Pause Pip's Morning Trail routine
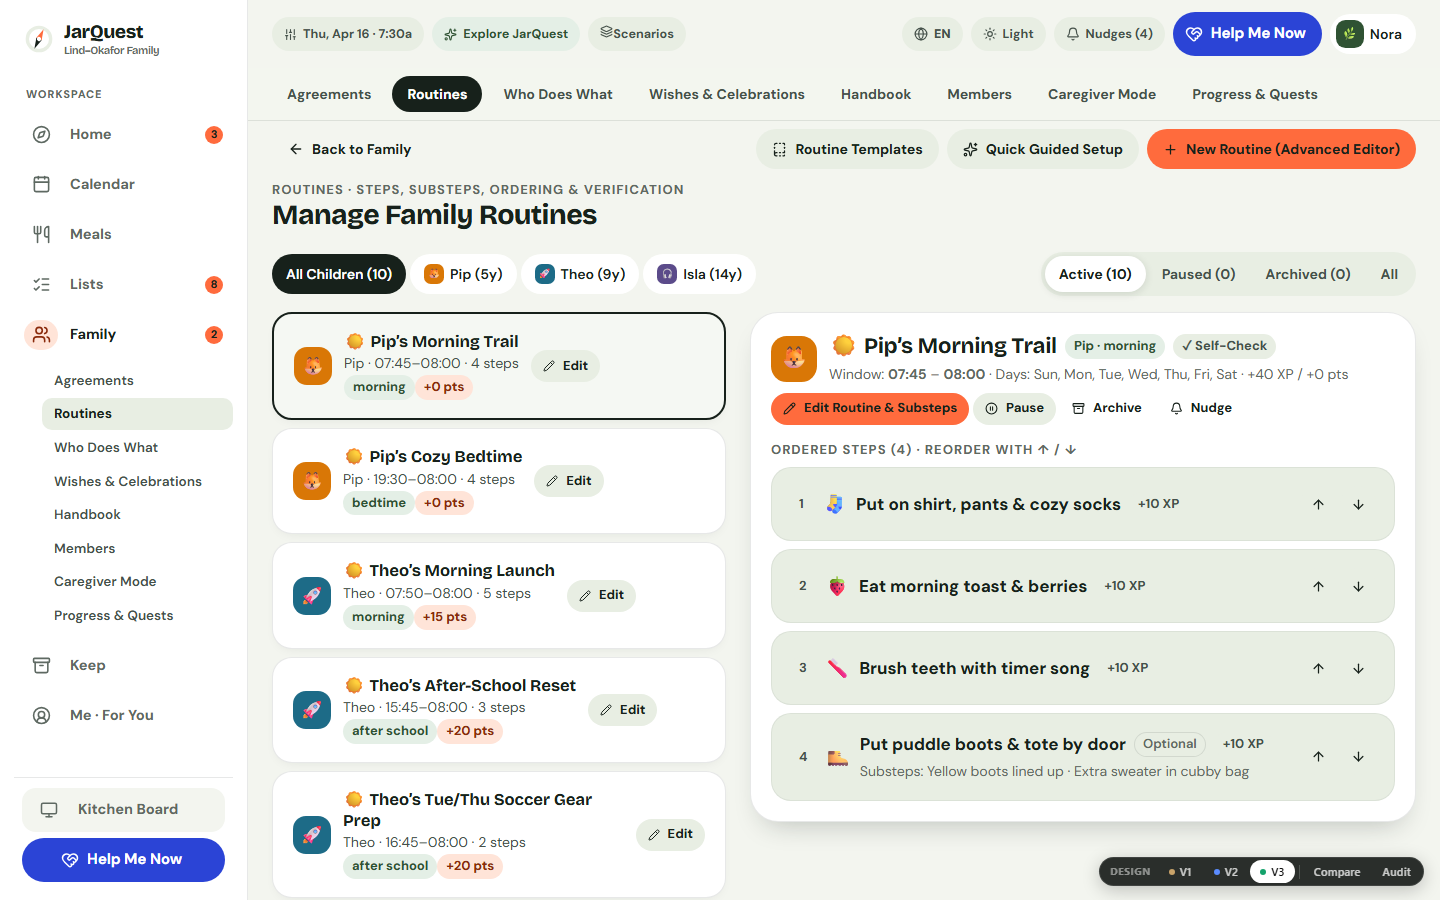This screenshot has width=1440, height=900. [x=1014, y=408]
